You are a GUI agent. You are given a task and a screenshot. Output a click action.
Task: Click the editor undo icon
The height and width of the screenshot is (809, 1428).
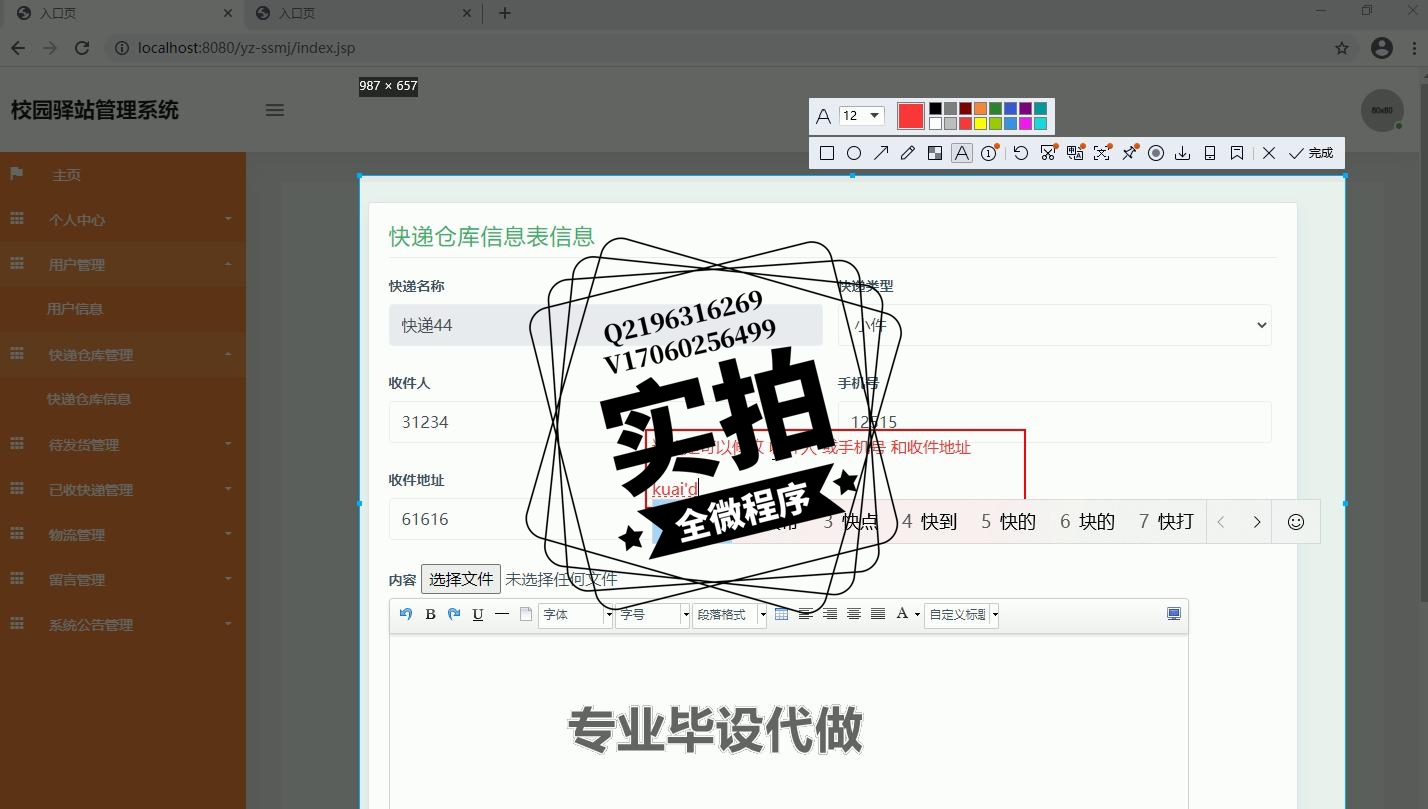406,614
